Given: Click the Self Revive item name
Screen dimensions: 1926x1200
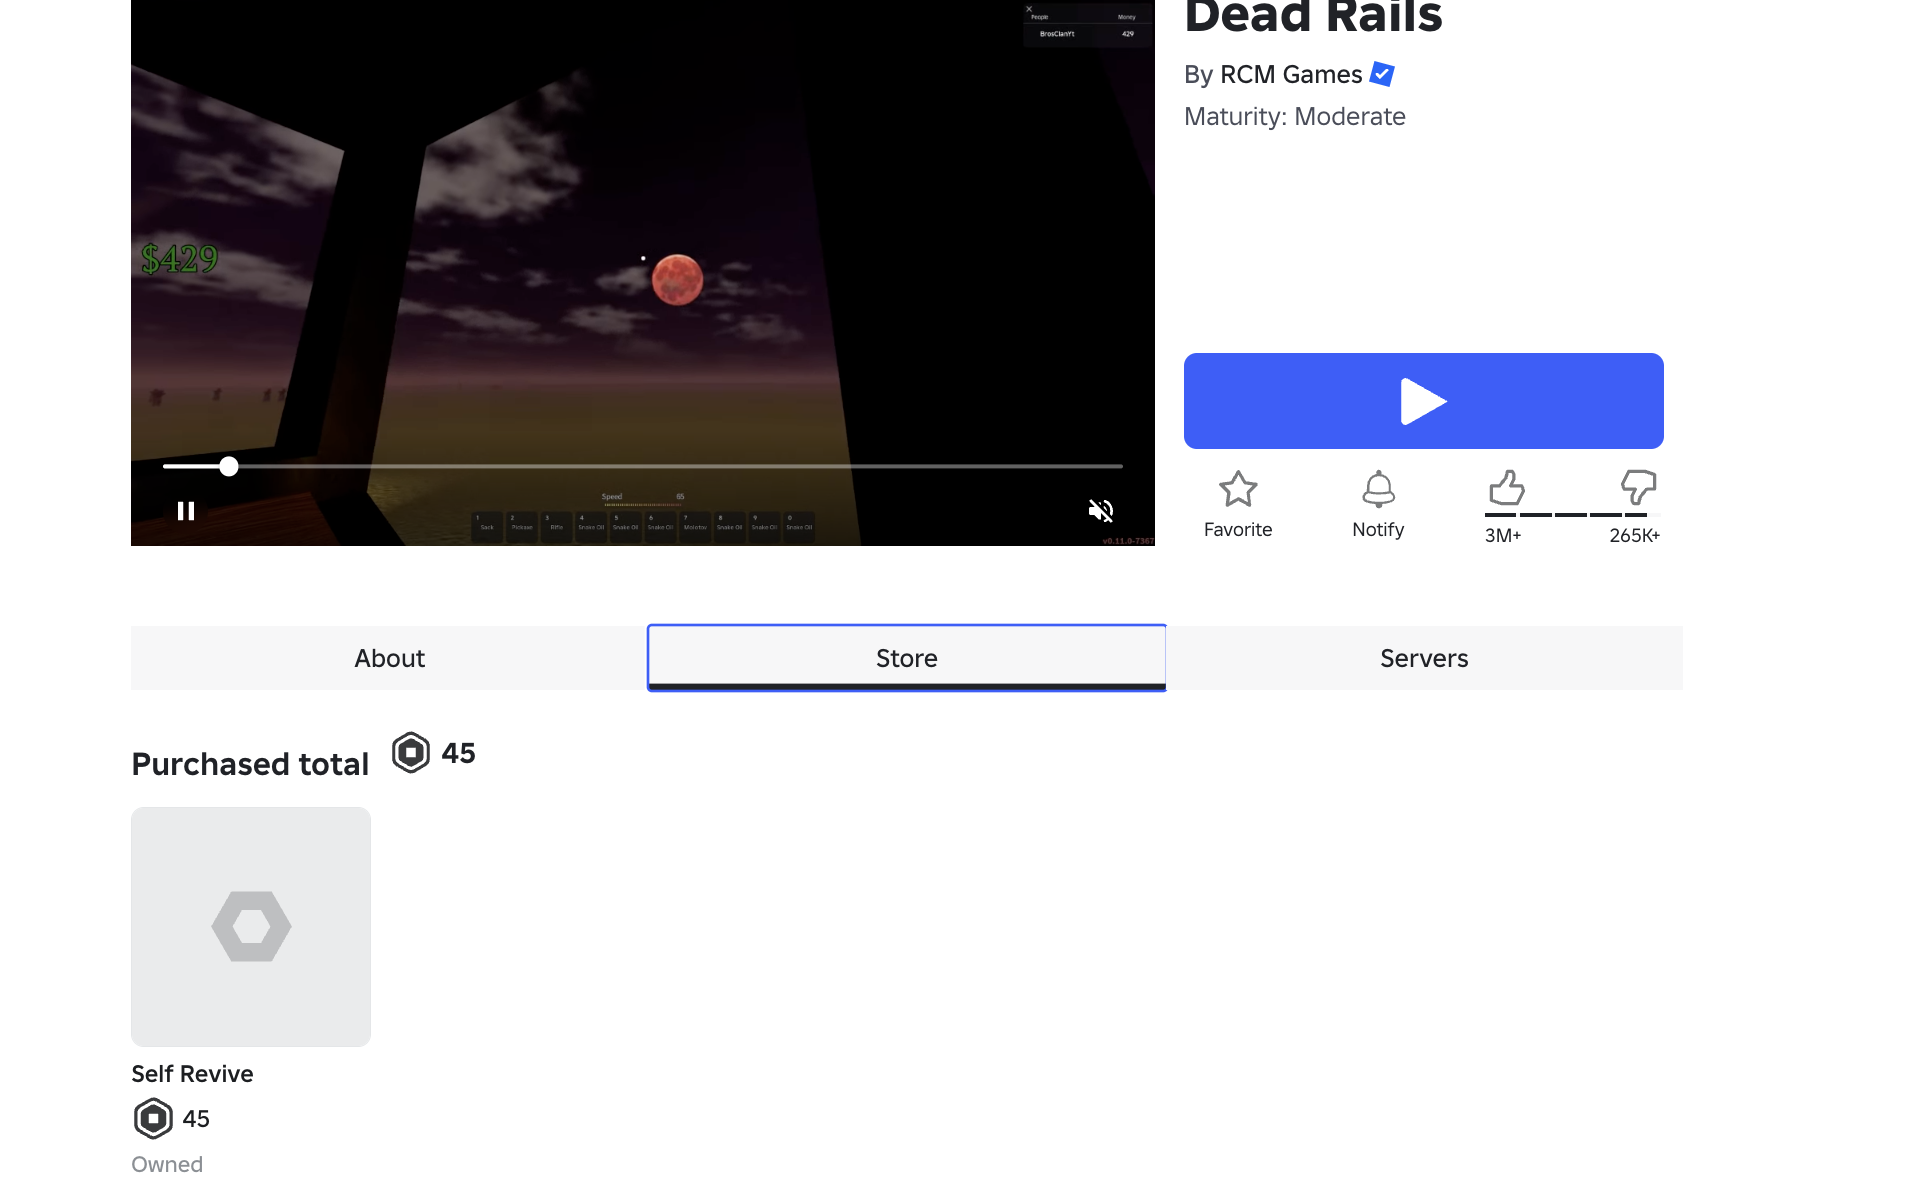Looking at the screenshot, I should [192, 1074].
